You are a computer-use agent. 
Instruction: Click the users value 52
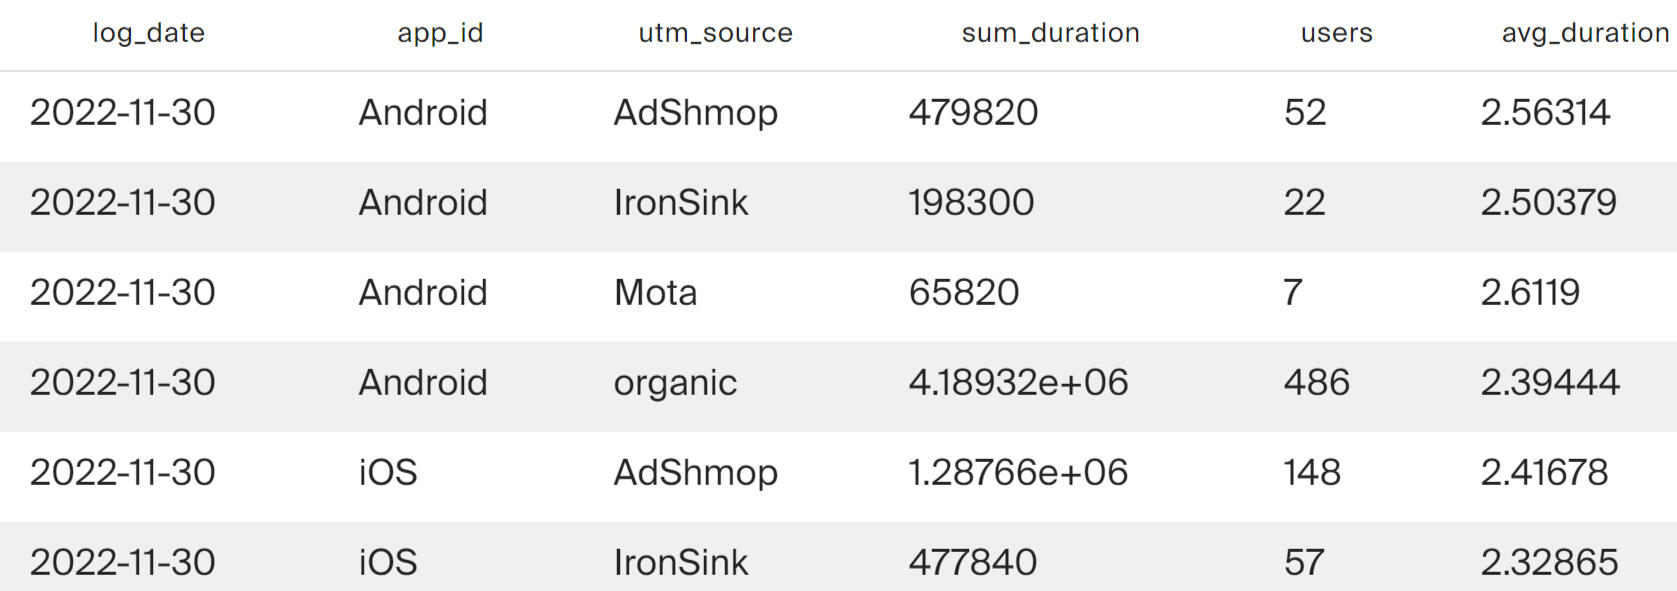pyautogui.click(x=1305, y=112)
